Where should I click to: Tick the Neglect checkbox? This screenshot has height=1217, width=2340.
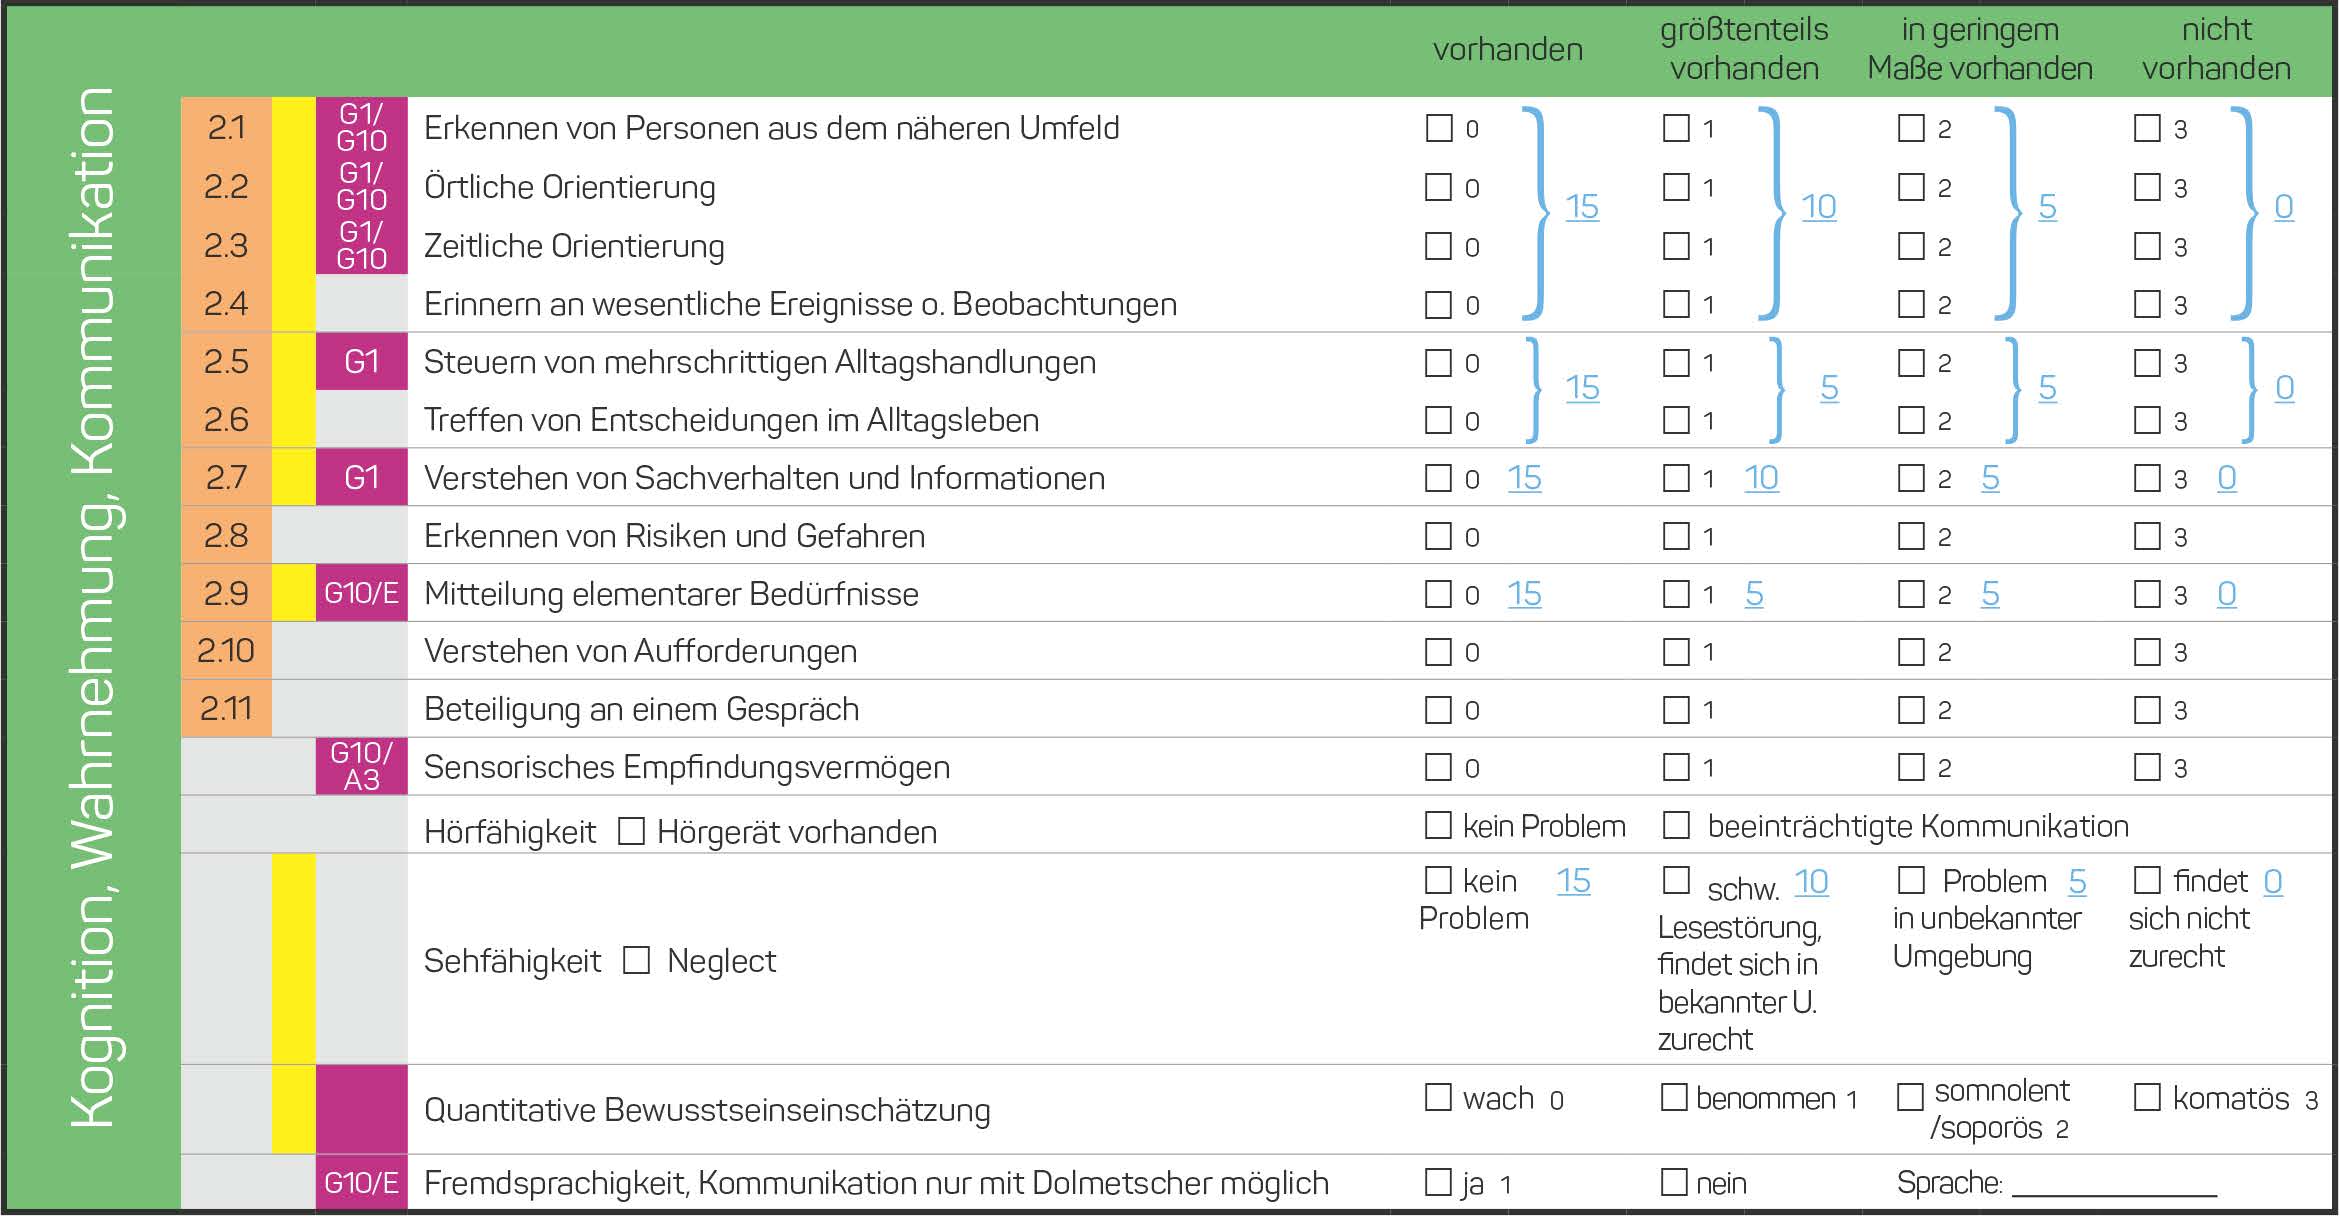[636, 960]
